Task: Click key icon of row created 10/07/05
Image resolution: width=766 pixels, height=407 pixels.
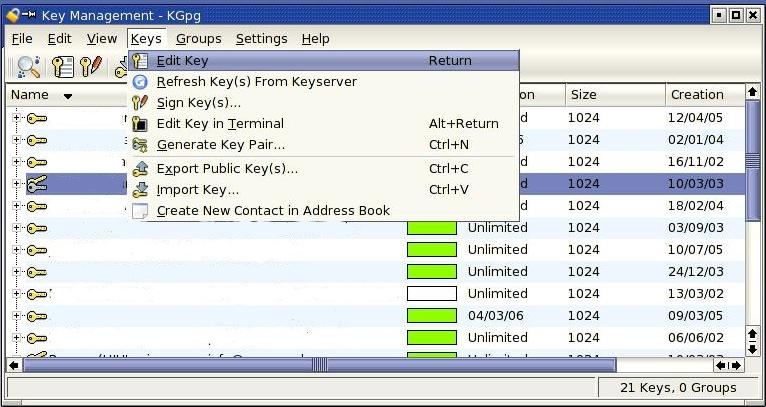Action: (37, 250)
